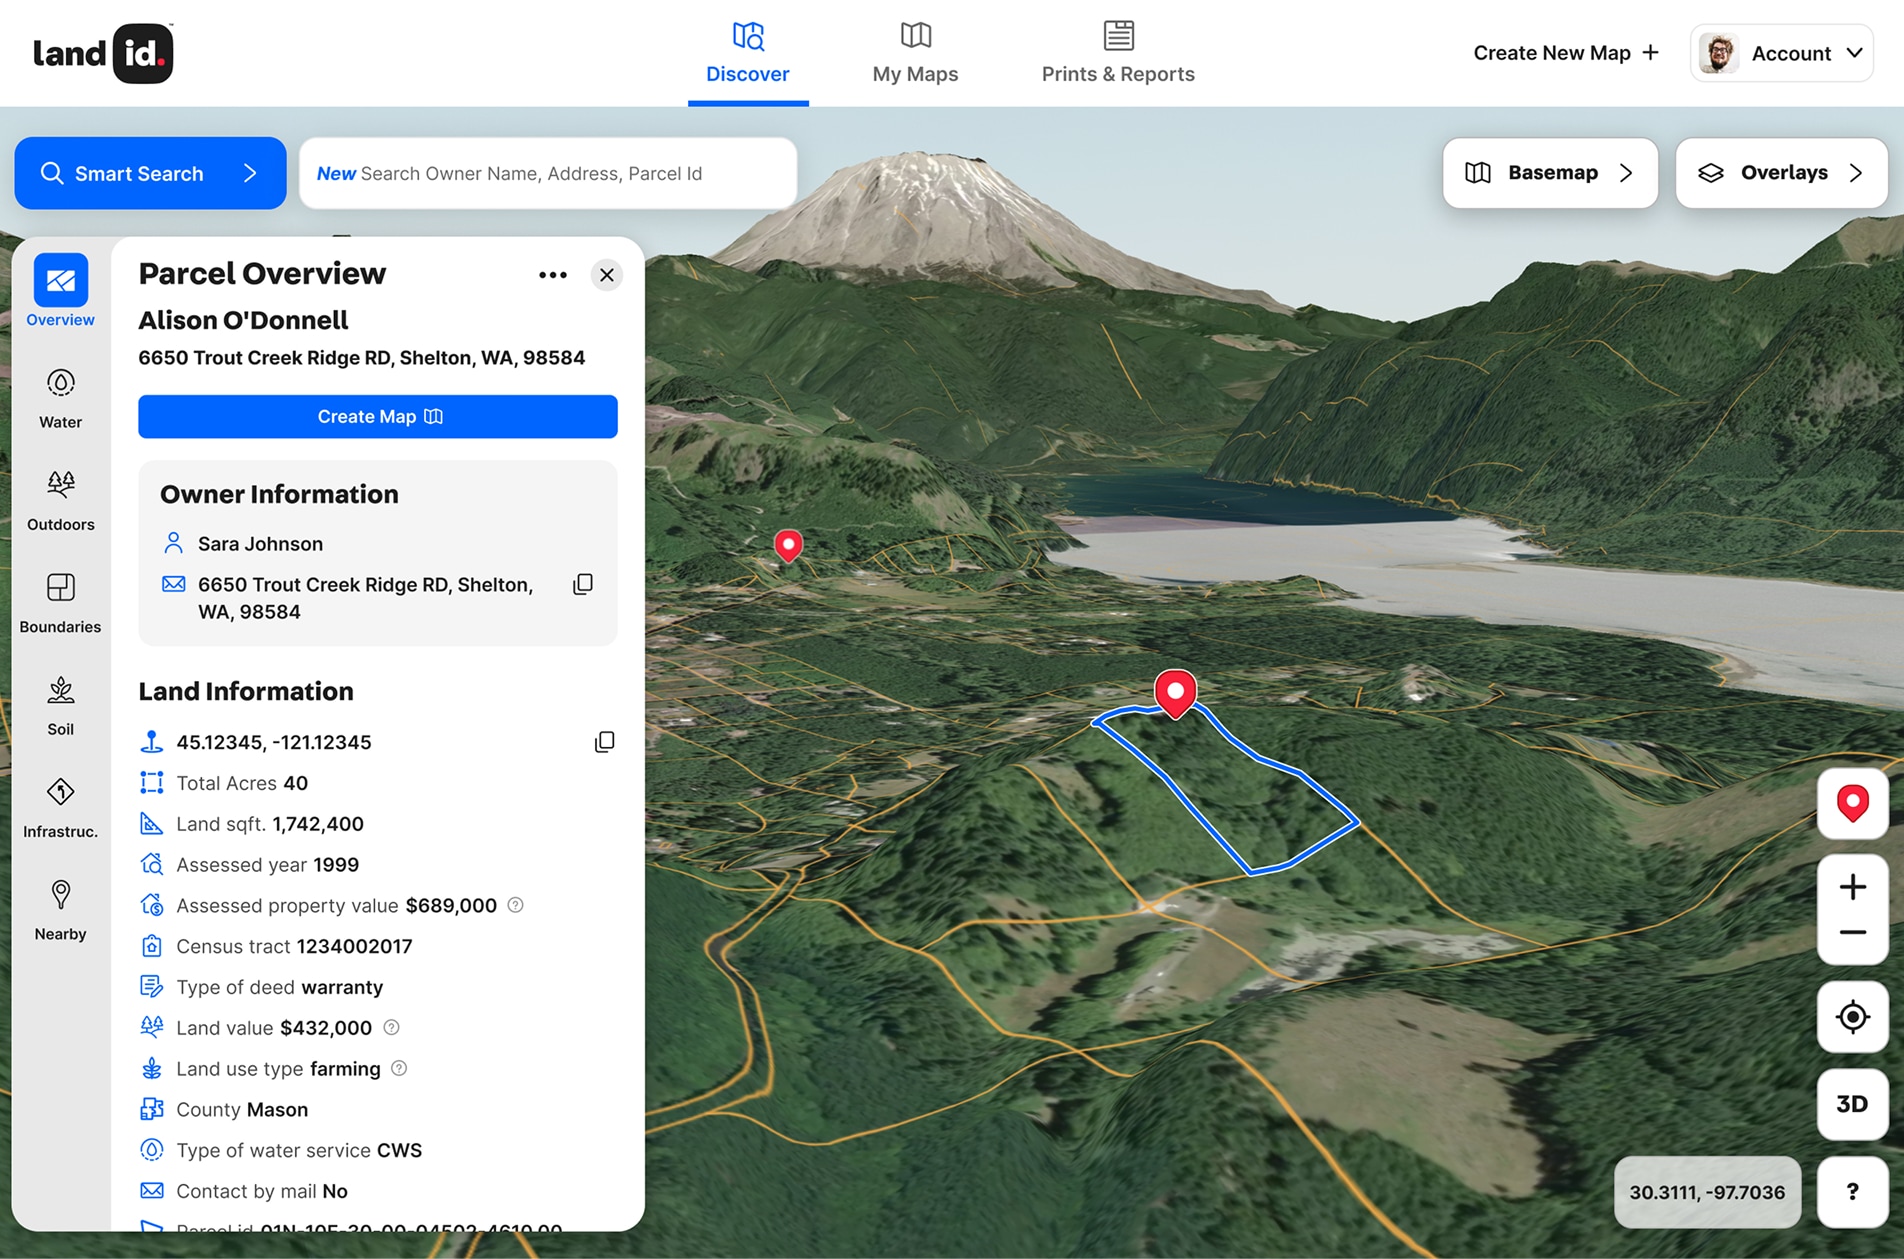The height and width of the screenshot is (1259, 1904).
Task: Show help for land value
Action: pyautogui.click(x=392, y=1027)
